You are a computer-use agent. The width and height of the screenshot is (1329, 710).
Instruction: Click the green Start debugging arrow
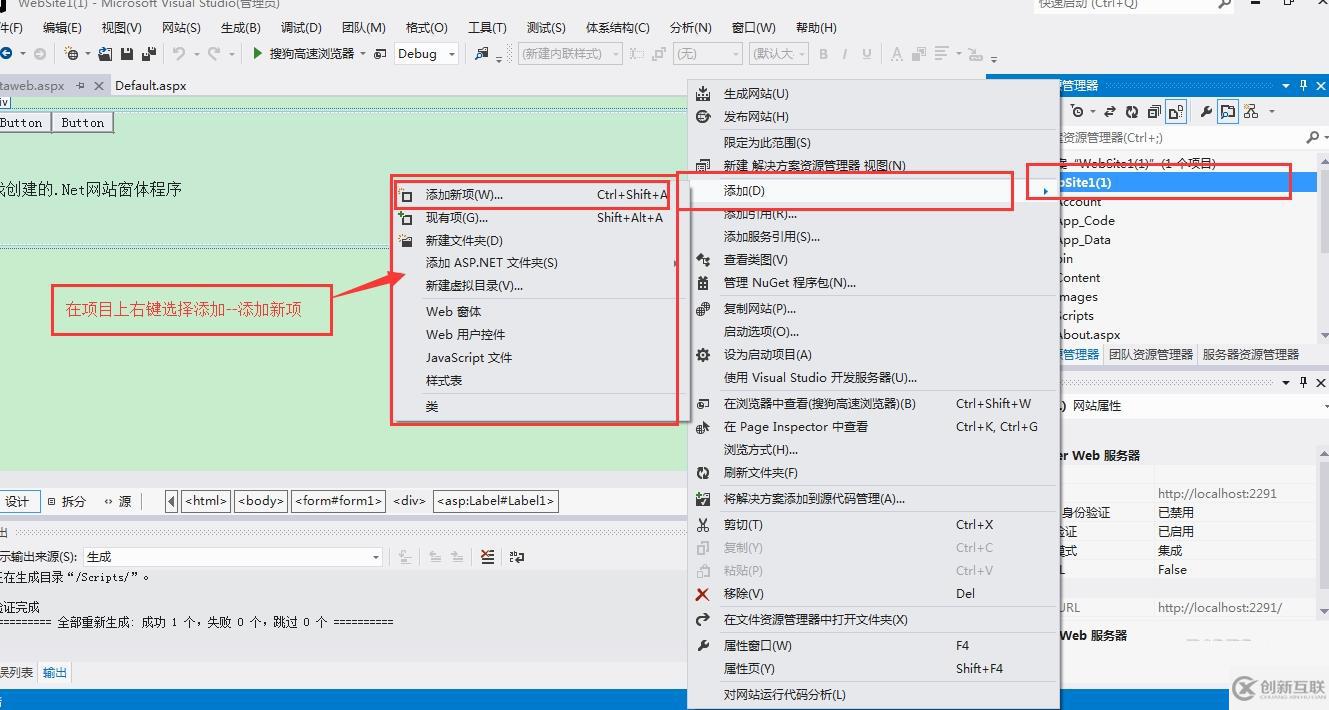pyautogui.click(x=258, y=53)
